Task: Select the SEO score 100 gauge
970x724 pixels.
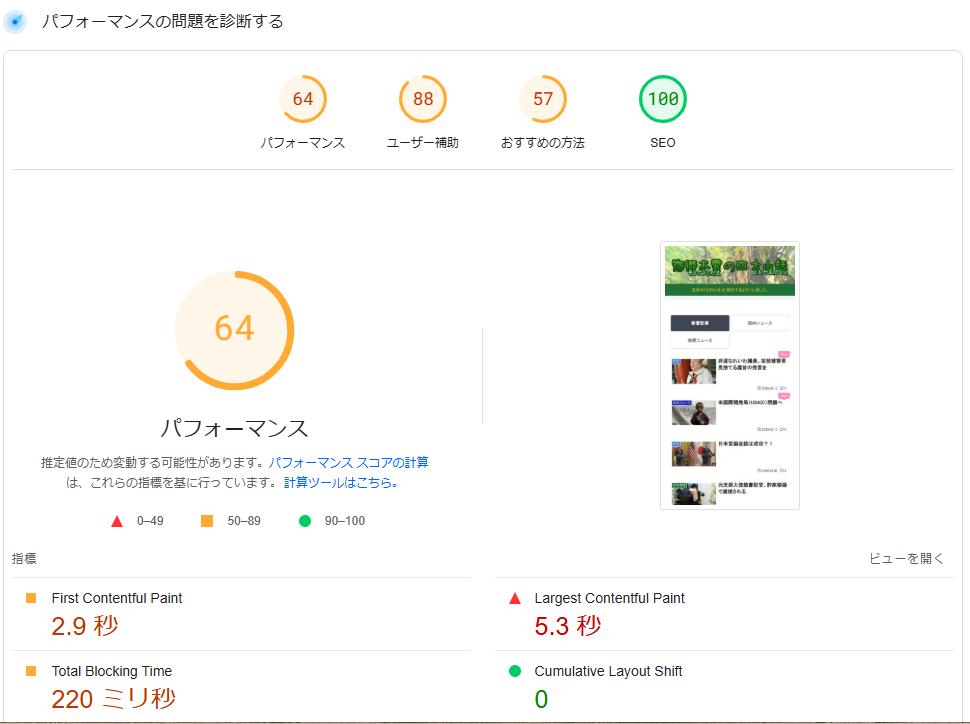Action: pyautogui.click(x=663, y=99)
